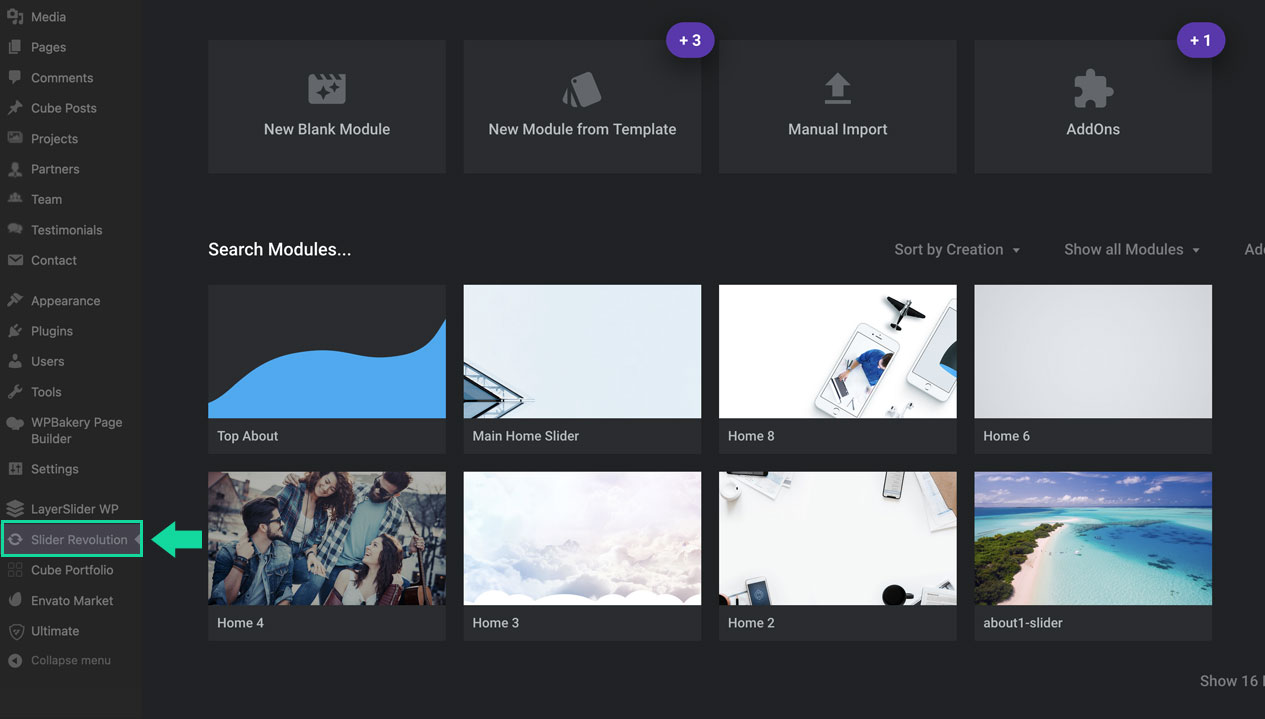The width and height of the screenshot is (1265, 719).
Task: Select Cube Portfolio in the sidebar
Action: [x=72, y=570]
